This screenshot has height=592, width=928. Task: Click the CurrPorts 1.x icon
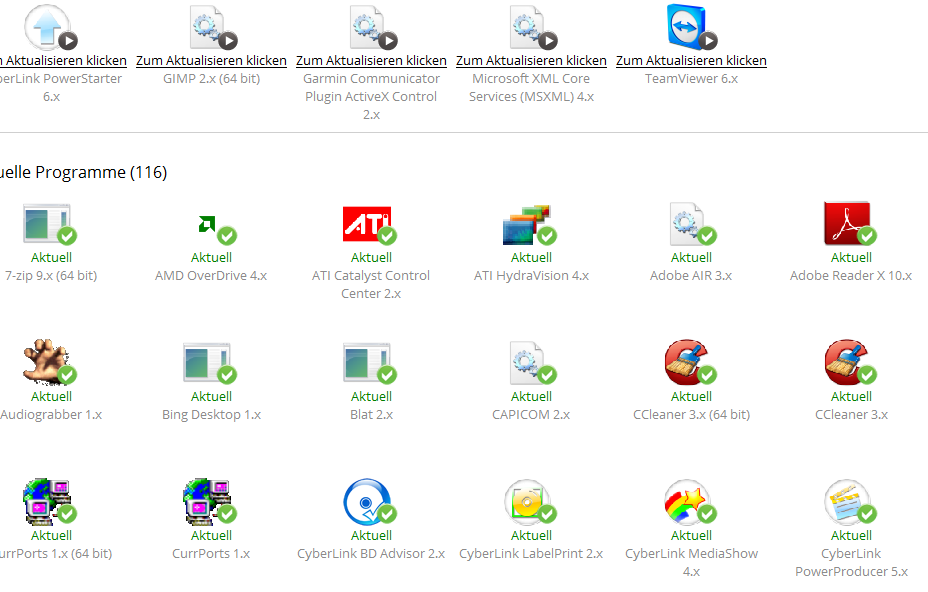coord(208,503)
